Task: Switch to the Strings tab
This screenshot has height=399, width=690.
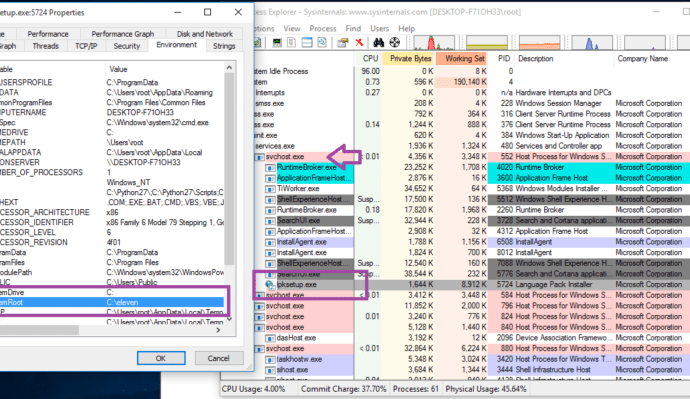Action: (x=224, y=46)
